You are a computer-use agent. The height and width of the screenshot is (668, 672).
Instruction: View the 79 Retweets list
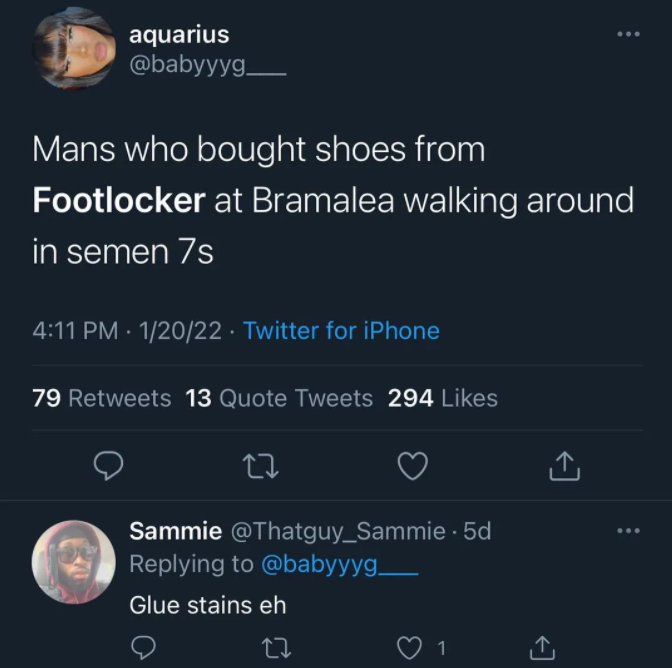pyautogui.click(x=102, y=398)
